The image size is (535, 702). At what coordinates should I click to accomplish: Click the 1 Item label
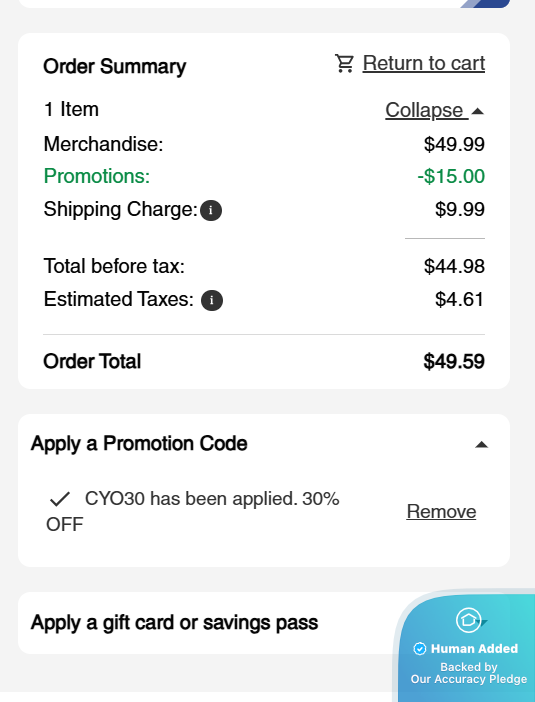tap(71, 110)
